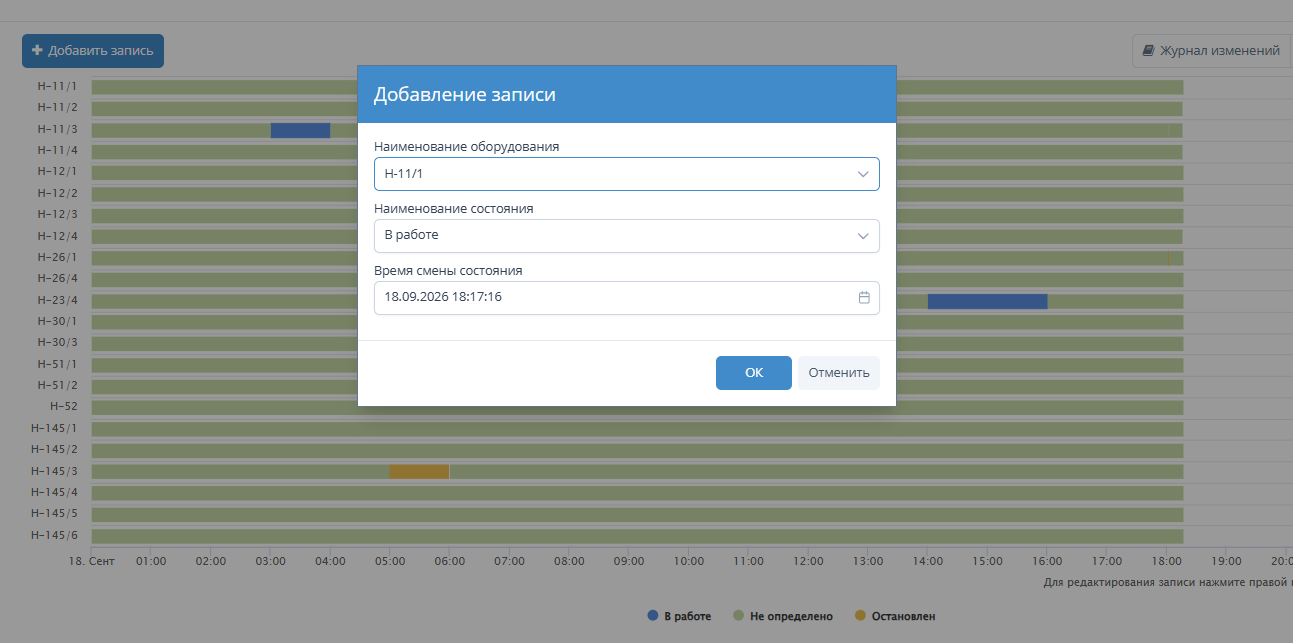Image resolution: width=1293 pixels, height=643 pixels.
Task: Click the book icon on Журнал изменений
Action: click(x=1148, y=50)
